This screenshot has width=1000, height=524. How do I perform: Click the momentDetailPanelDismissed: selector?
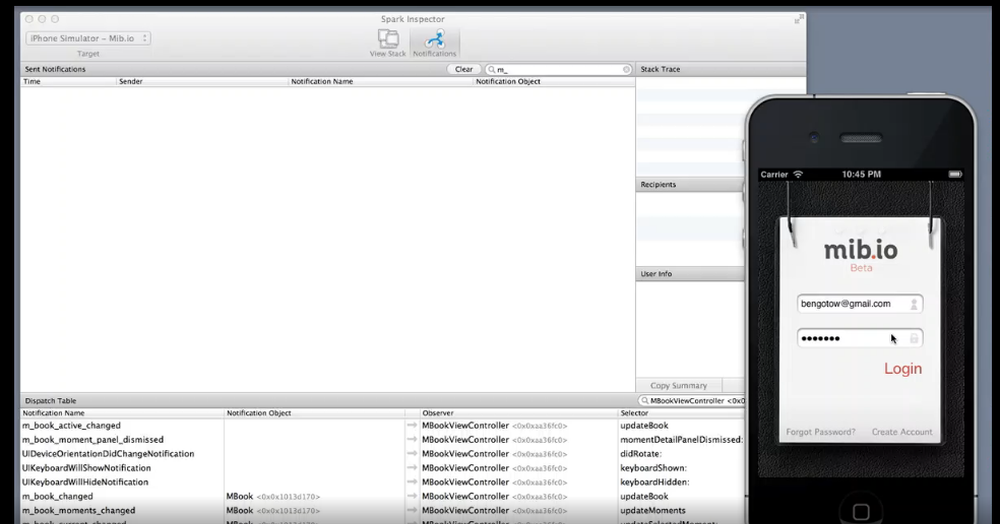681,440
